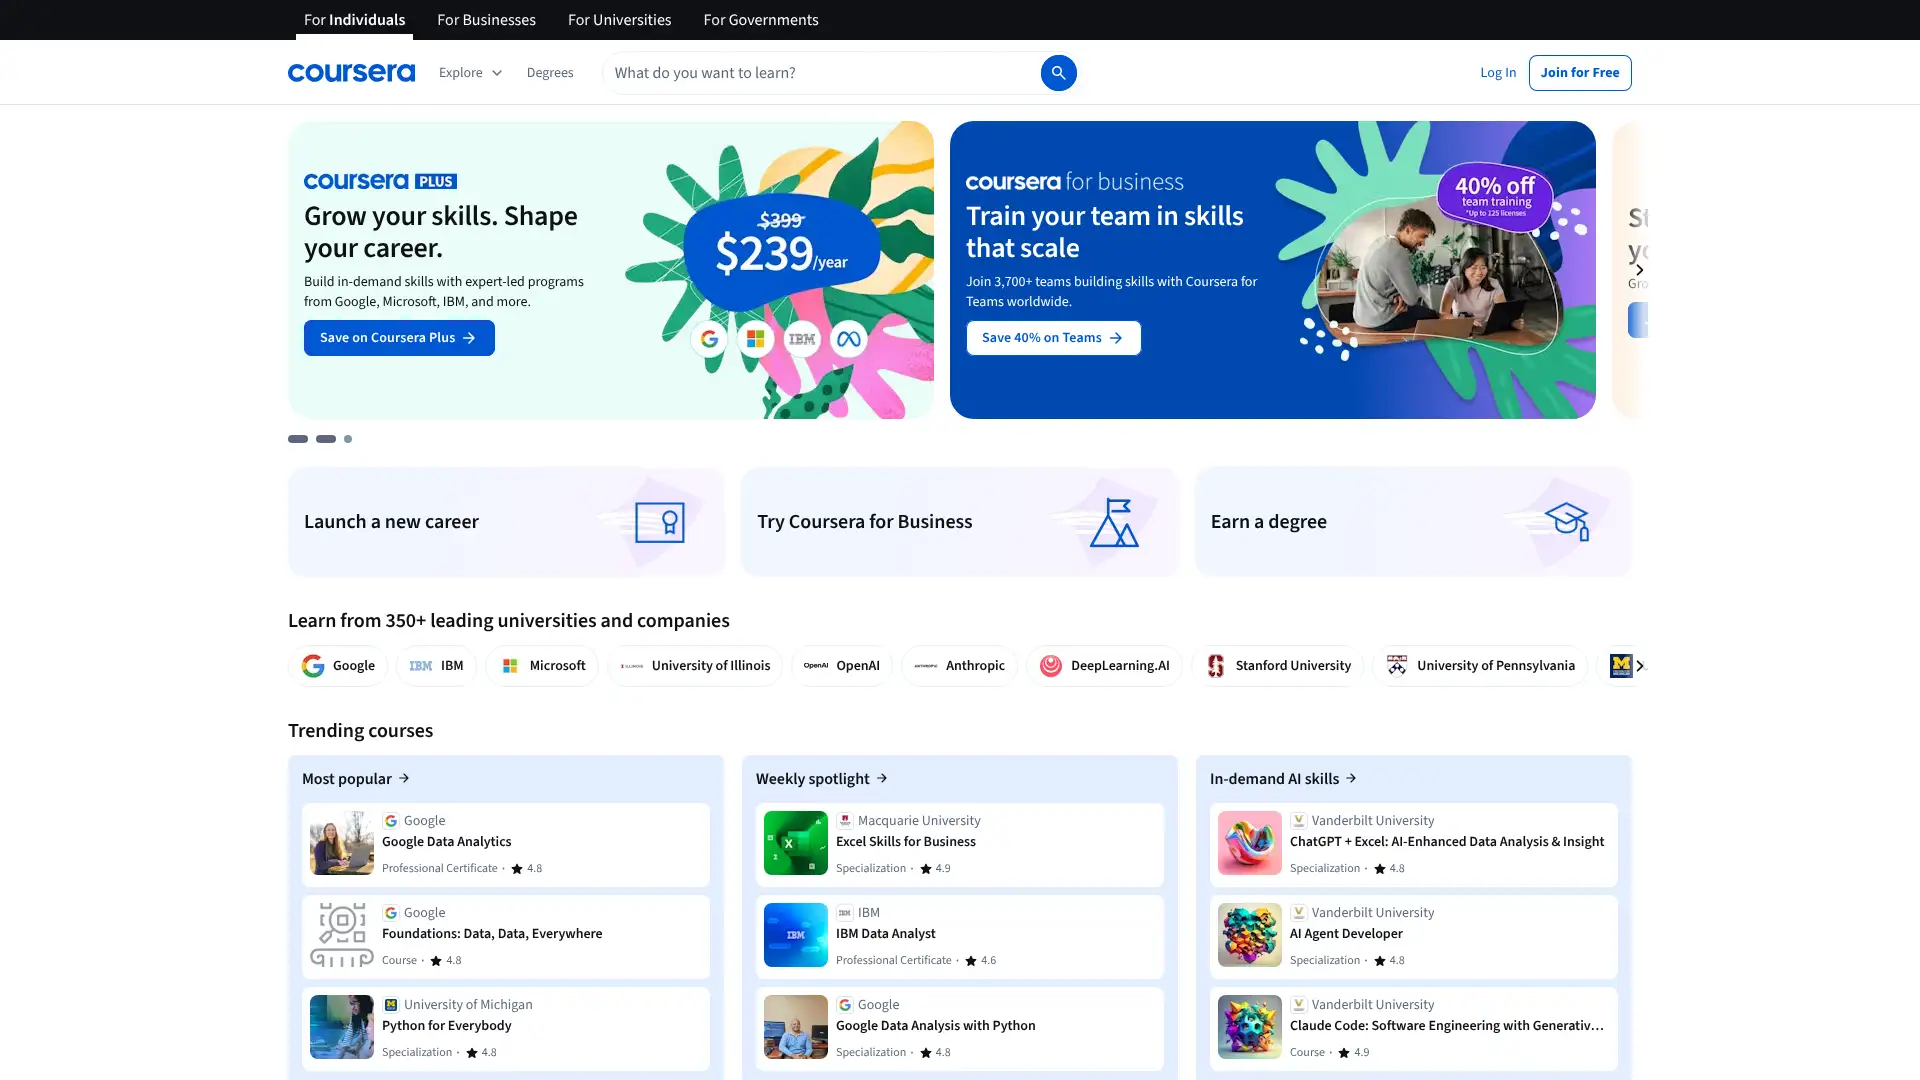
Task: Select the DeepLearning.AI partner chip
Action: point(1104,666)
